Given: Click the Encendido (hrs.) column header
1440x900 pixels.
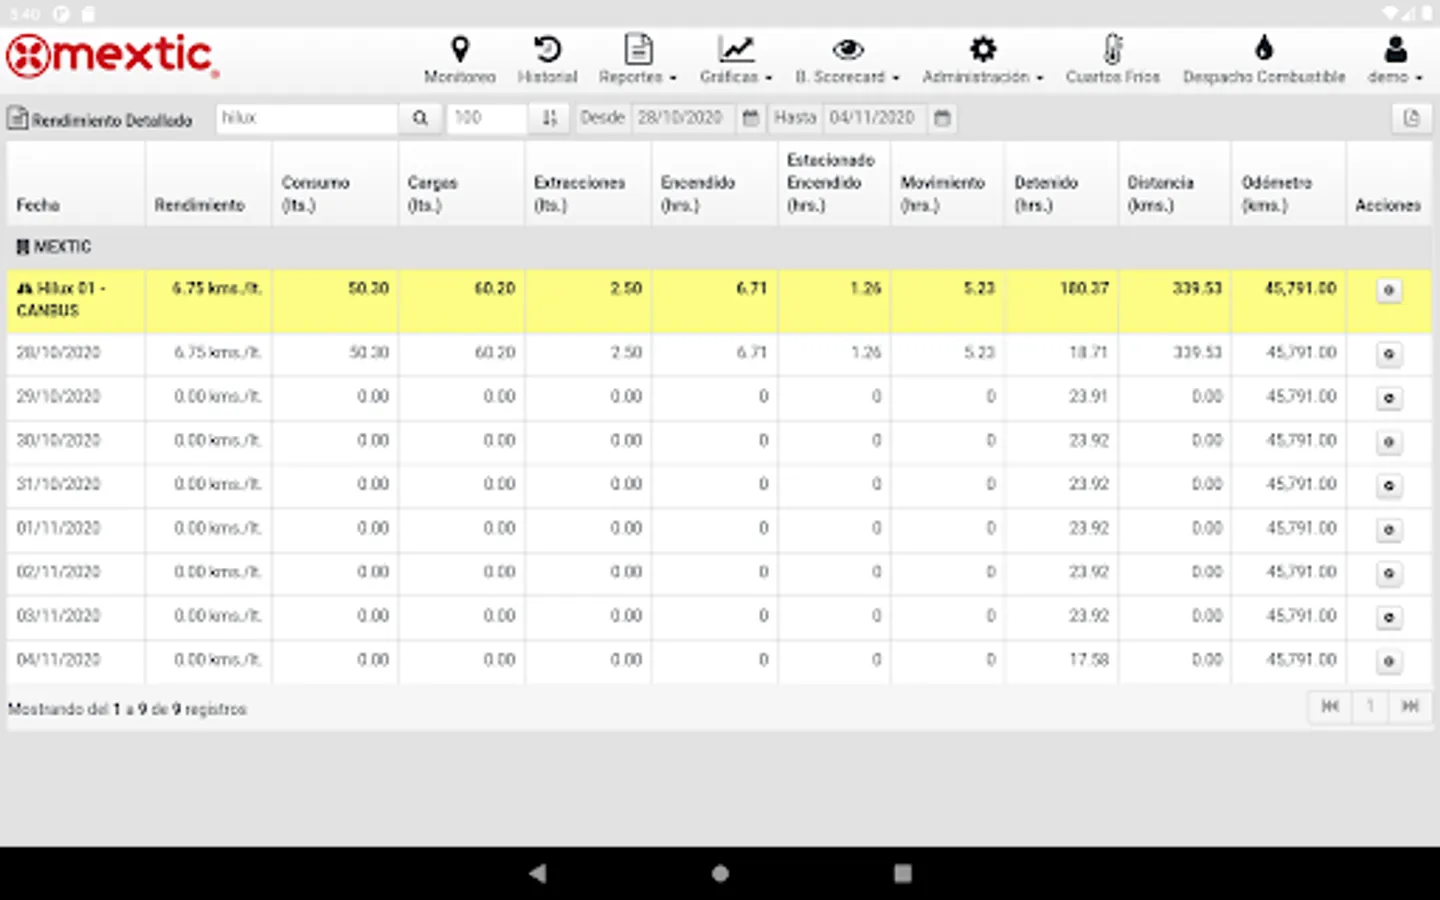Looking at the screenshot, I should pos(715,183).
